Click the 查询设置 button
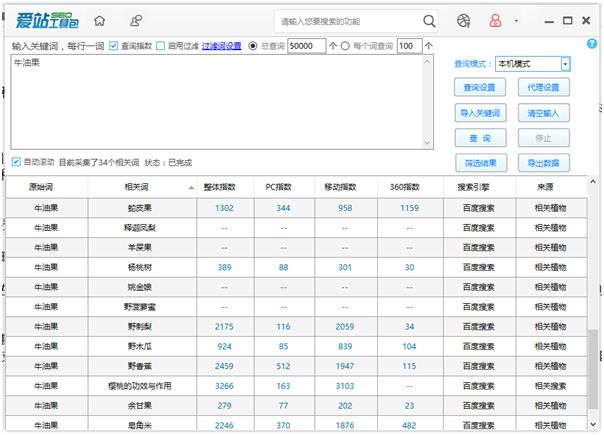 (x=480, y=87)
